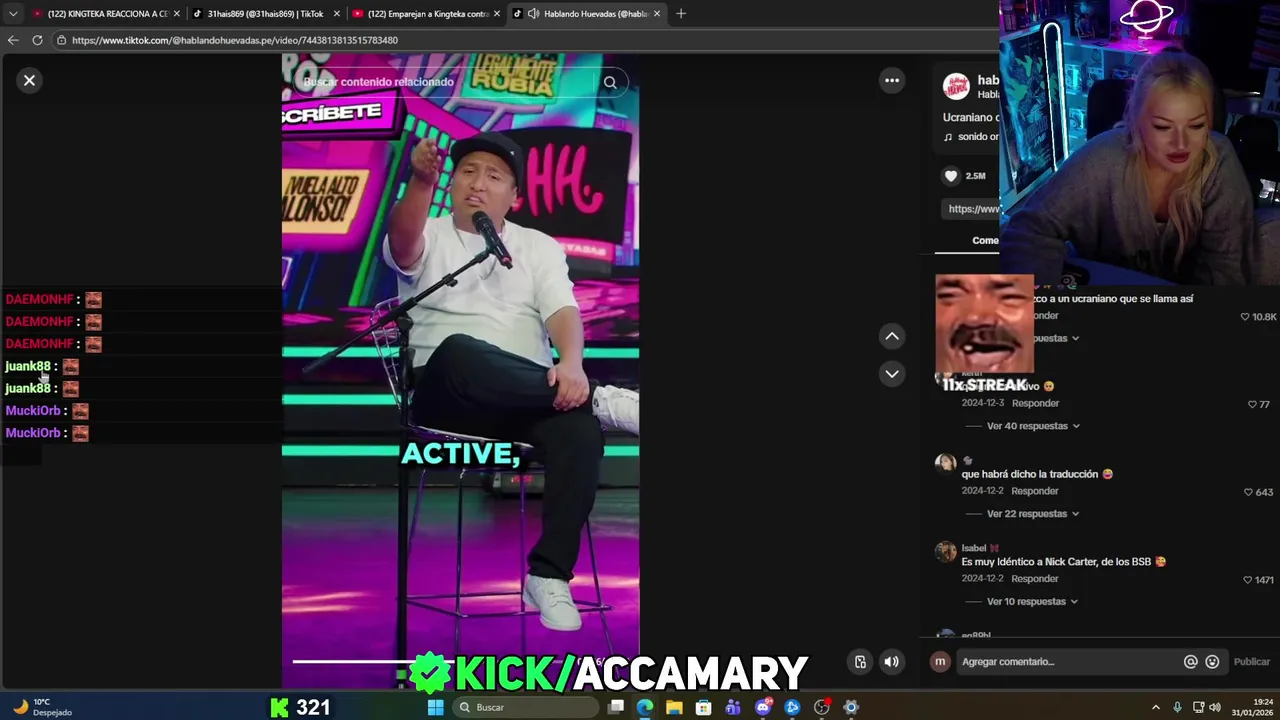Image resolution: width=1280 pixels, height=720 pixels.
Task: Like the video with the heart icon
Action: 951,176
